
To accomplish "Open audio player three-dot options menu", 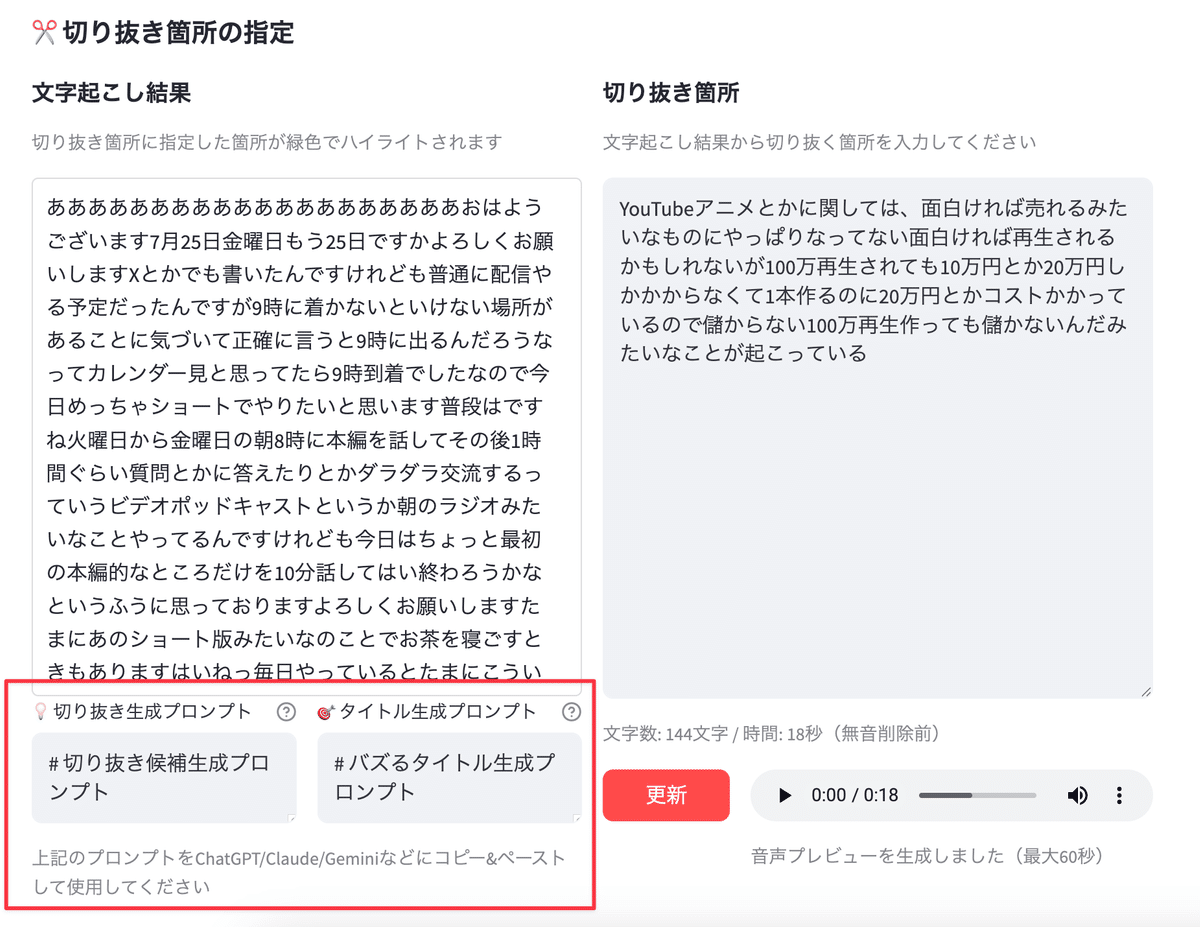I will pos(1119,795).
